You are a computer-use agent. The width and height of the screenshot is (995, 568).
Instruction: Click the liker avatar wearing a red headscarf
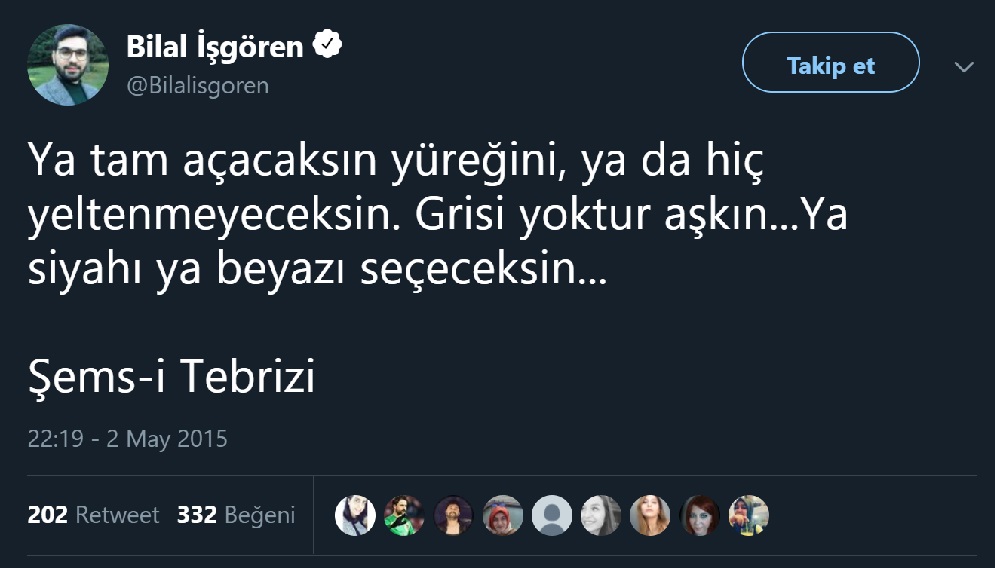[503, 515]
